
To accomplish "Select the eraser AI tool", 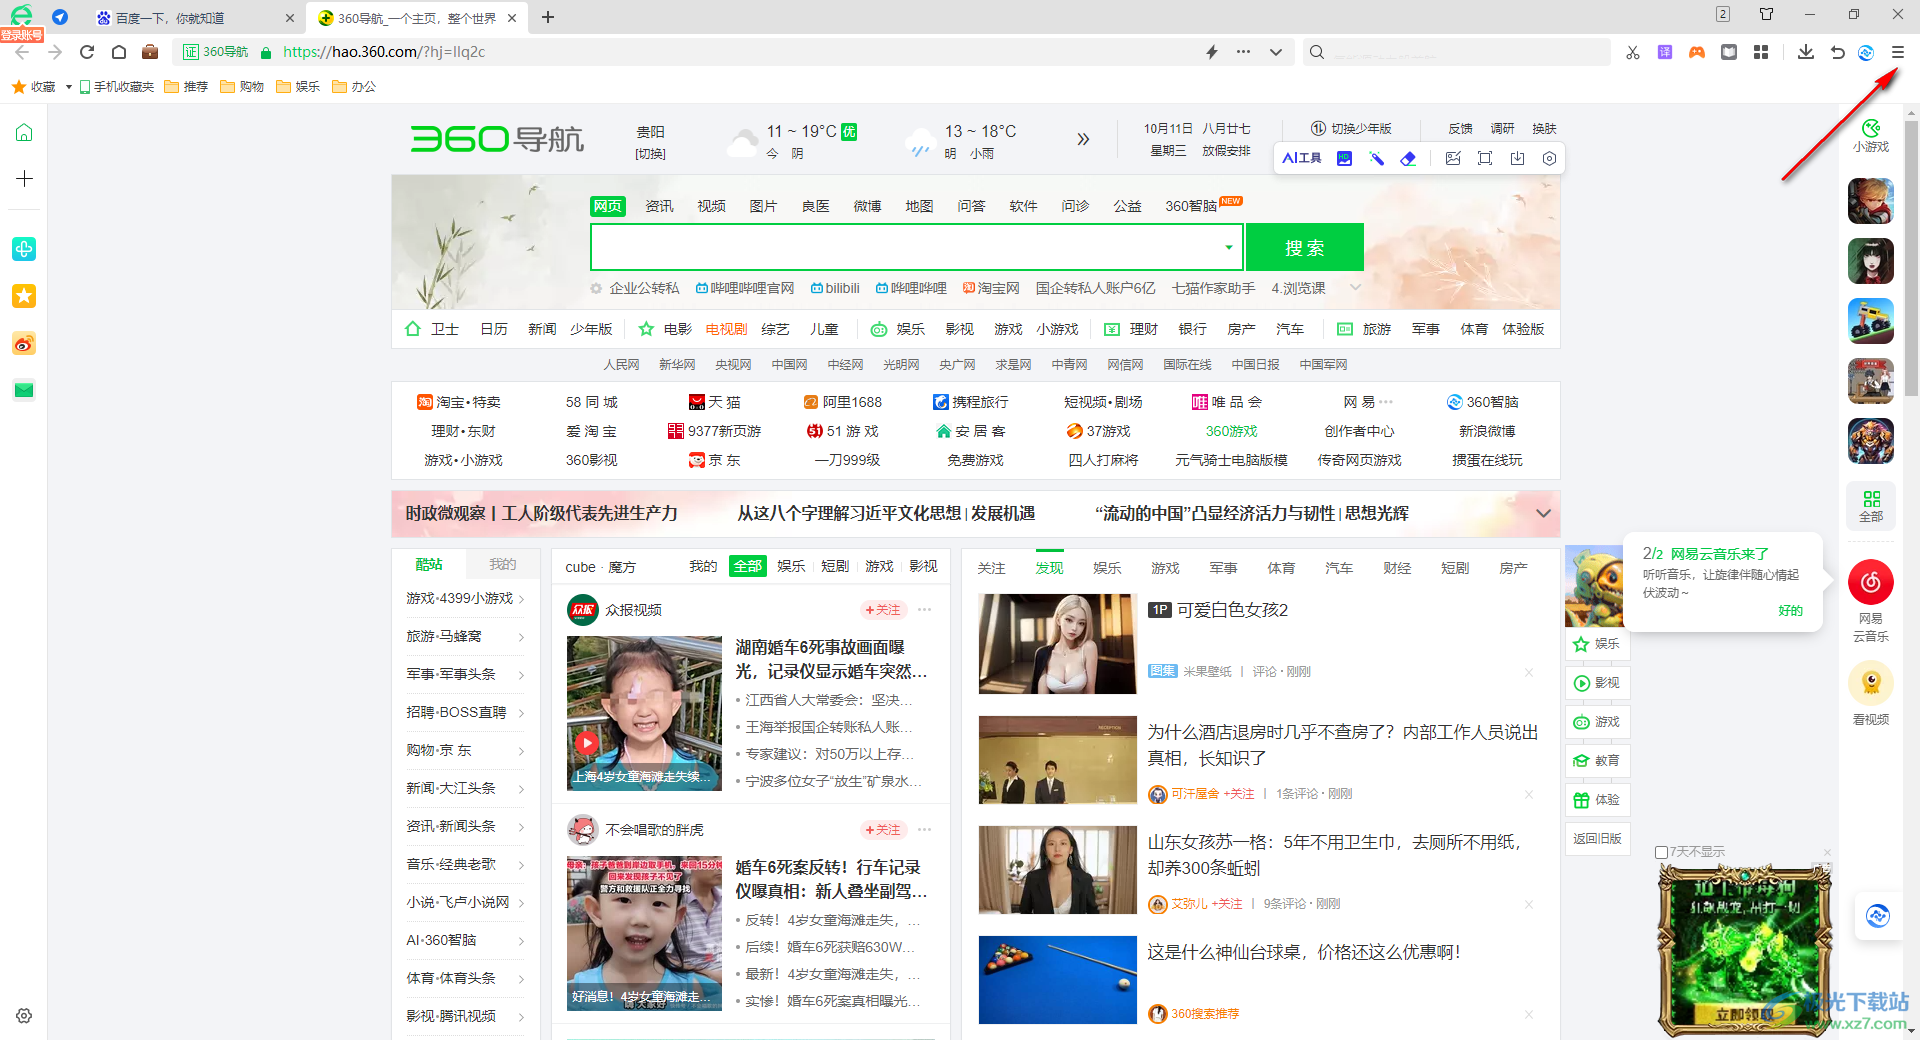I will coord(1408,158).
